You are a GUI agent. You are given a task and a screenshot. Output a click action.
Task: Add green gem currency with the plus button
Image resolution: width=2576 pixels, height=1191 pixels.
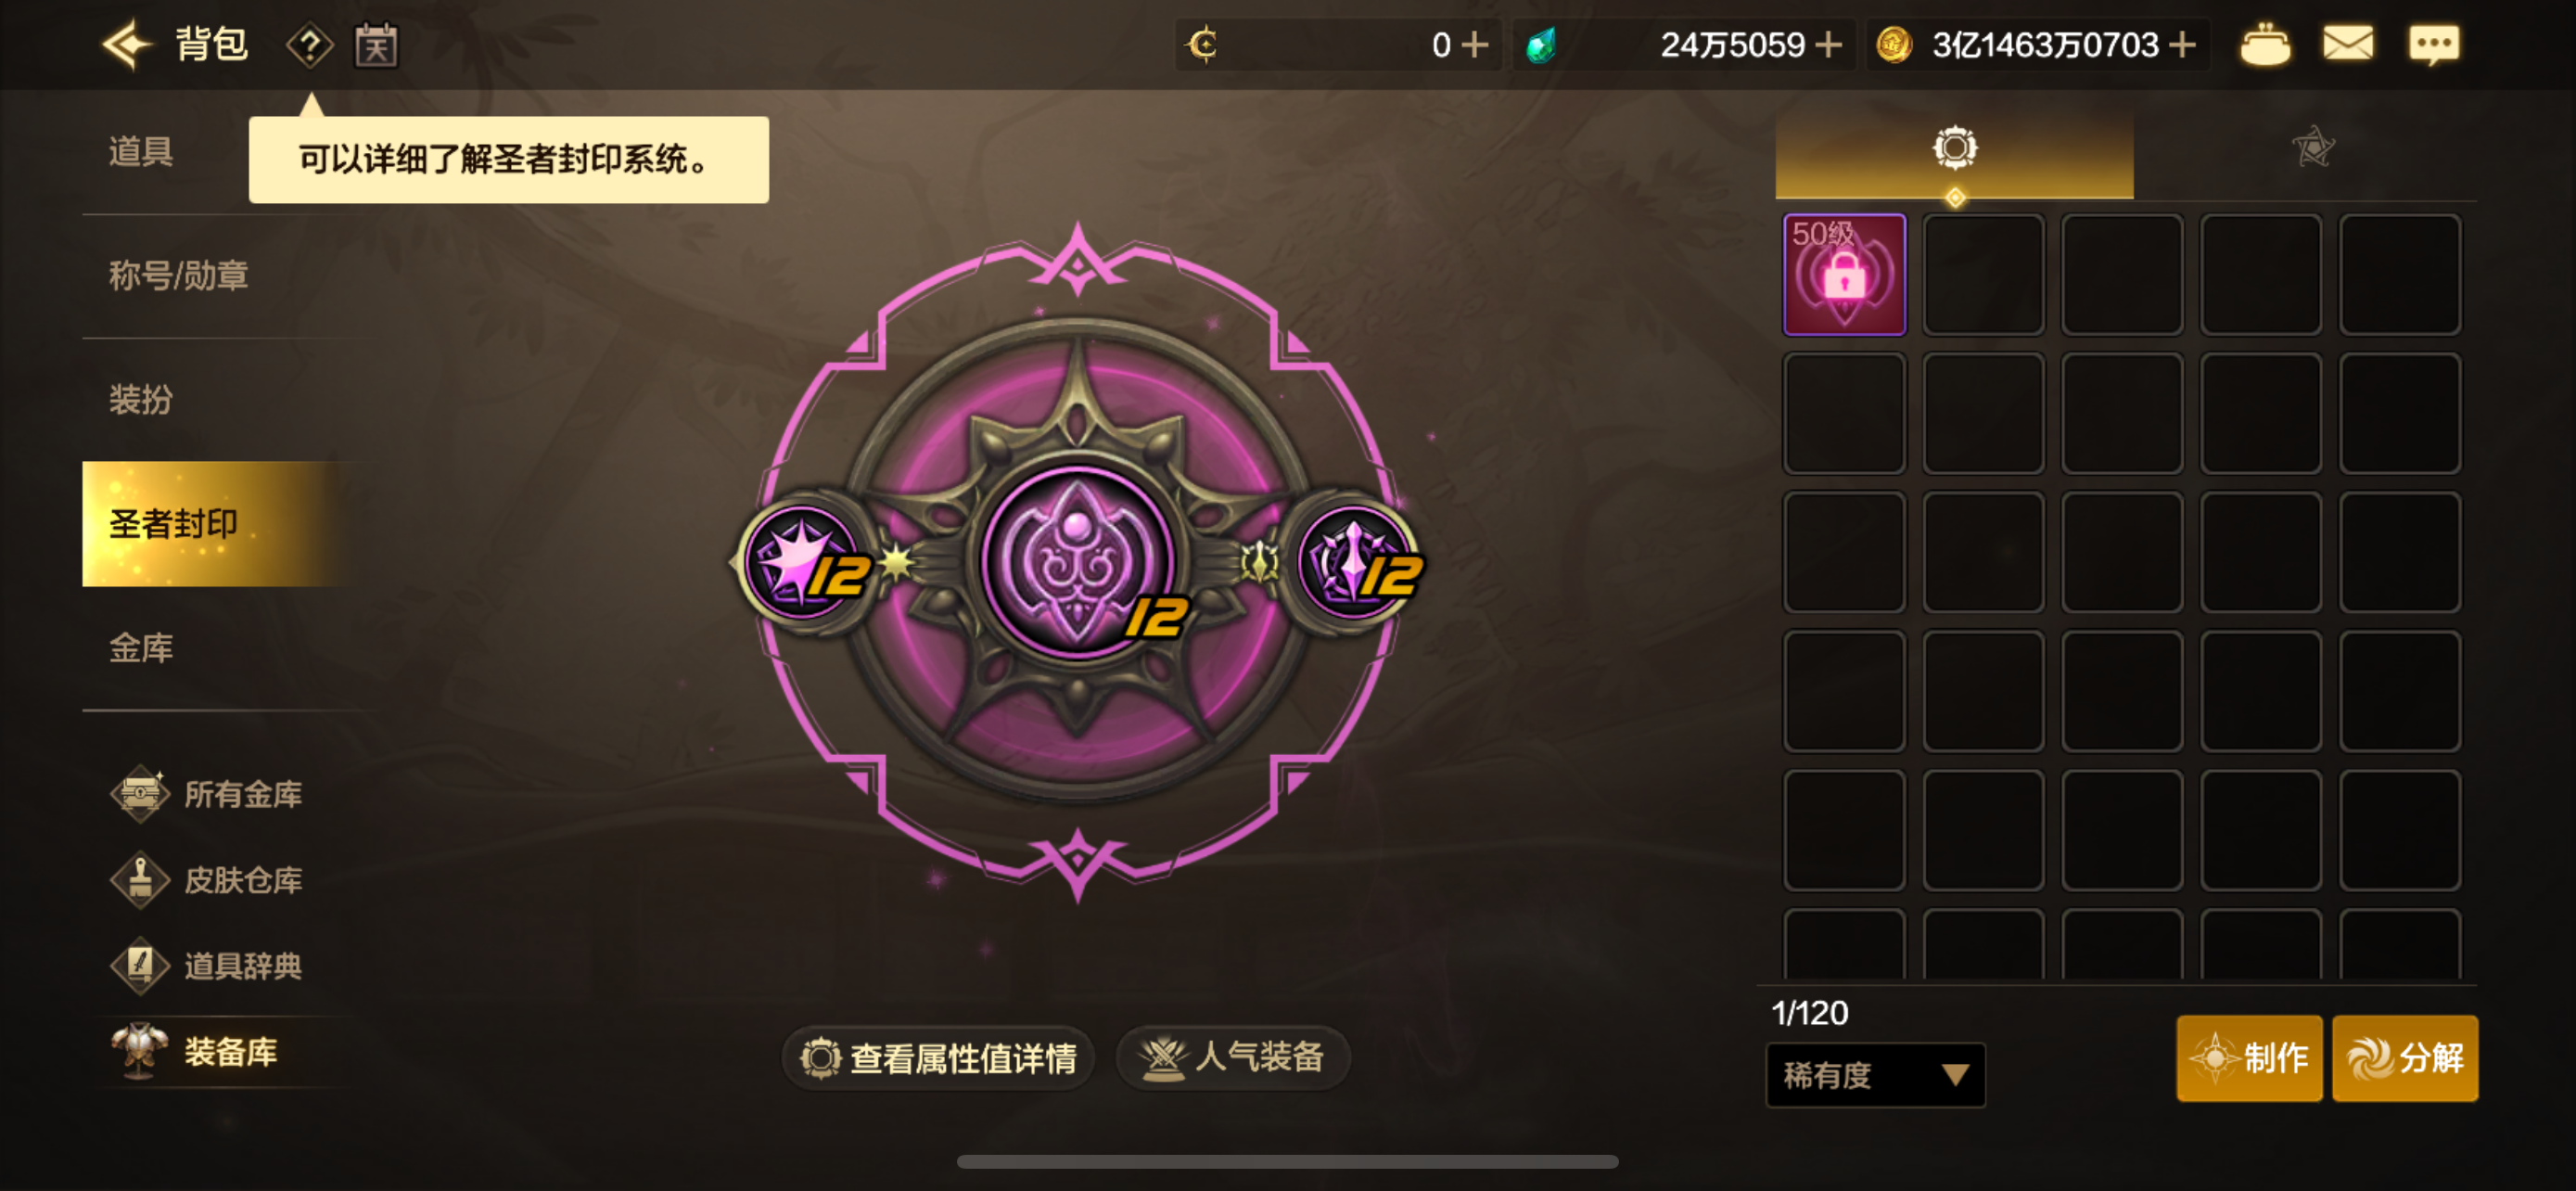[x=1829, y=45]
